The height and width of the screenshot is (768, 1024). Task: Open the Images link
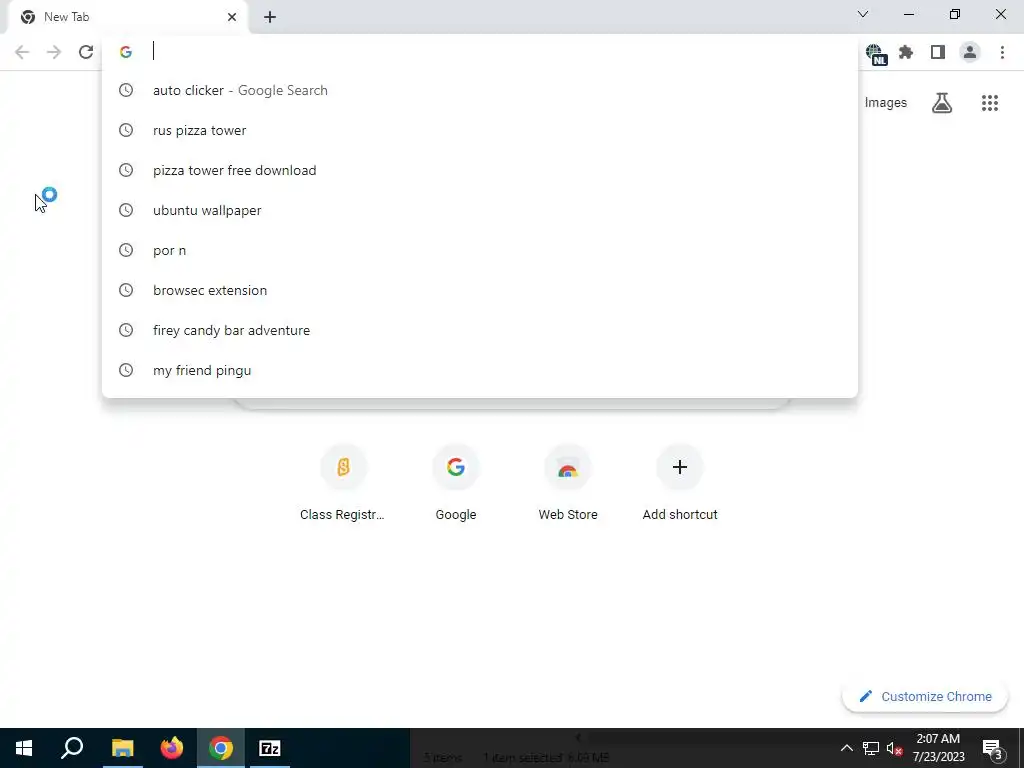(x=886, y=103)
